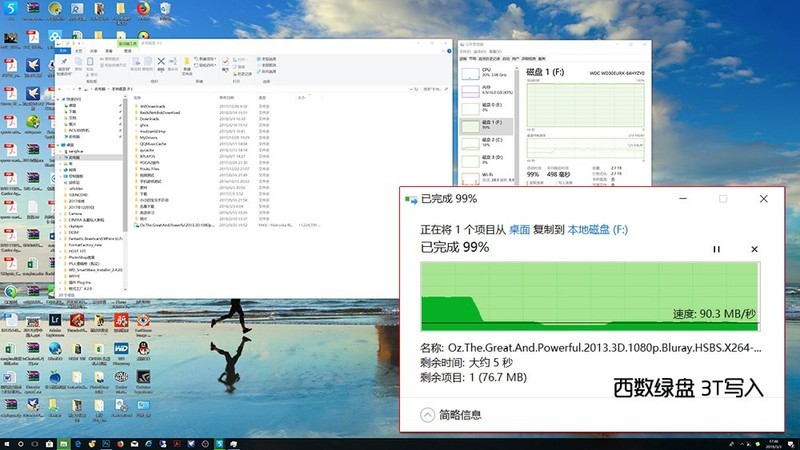This screenshot has width=800, height=450.
Task: Click the Paste icon in Explorer ribbon
Action: point(90,62)
